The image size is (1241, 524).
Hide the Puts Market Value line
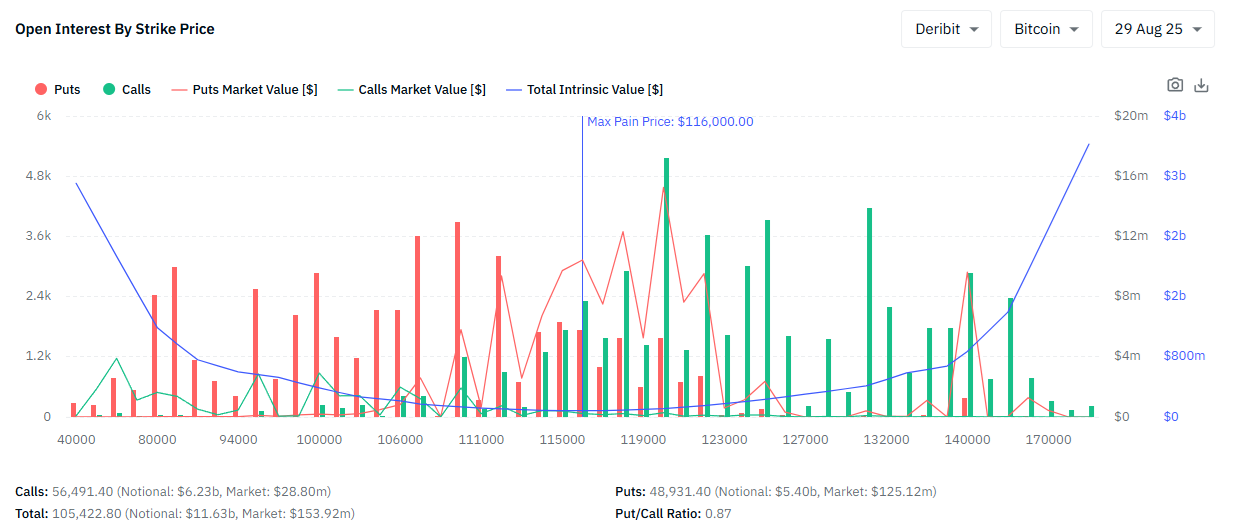[244, 89]
